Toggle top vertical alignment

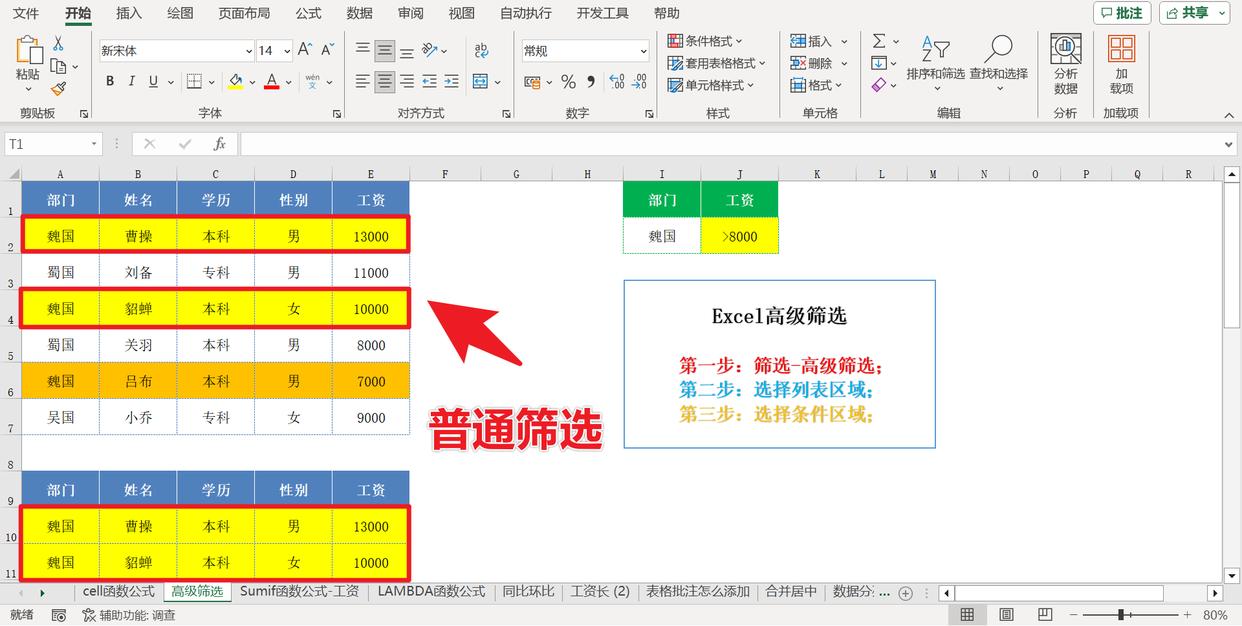pyautogui.click(x=363, y=50)
